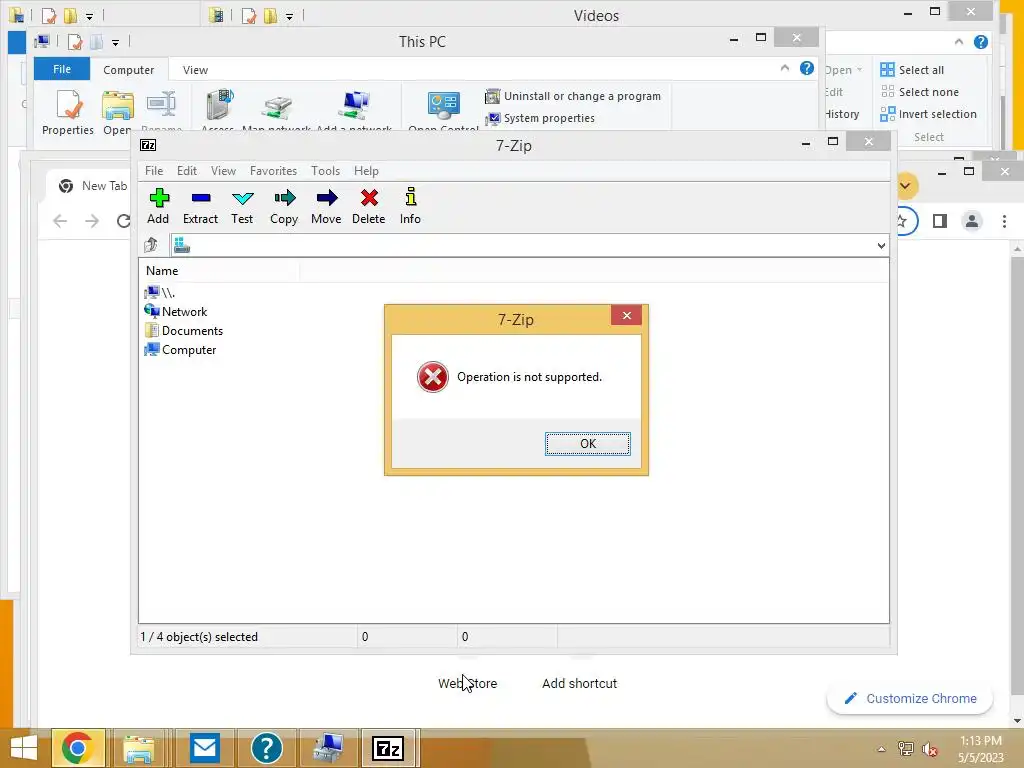The height and width of the screenshot is (768, 1024).
Task: Go up one folder level in 7-Zip
Action: coord(151,245)
